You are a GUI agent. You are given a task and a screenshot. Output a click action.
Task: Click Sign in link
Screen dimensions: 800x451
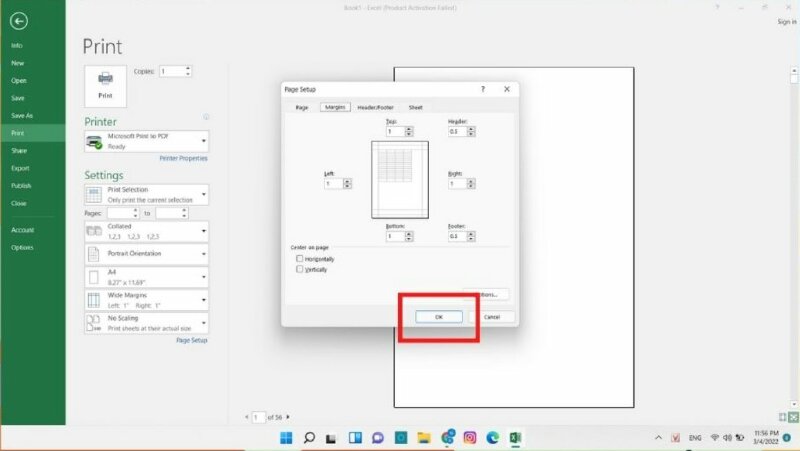[787, 21]
